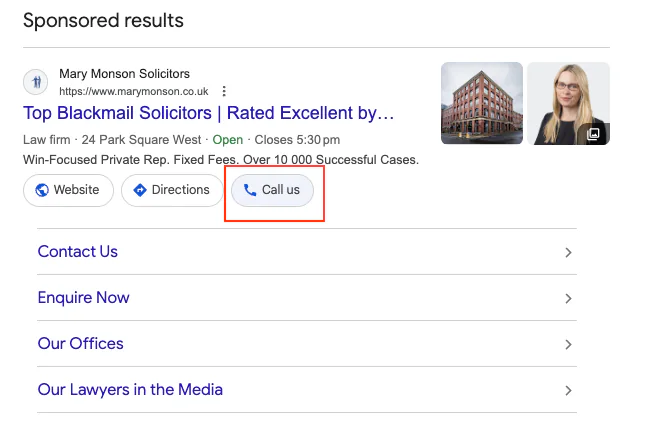
Task: Click the Mary Monson Solicitors name
Action: click(124, 74)
